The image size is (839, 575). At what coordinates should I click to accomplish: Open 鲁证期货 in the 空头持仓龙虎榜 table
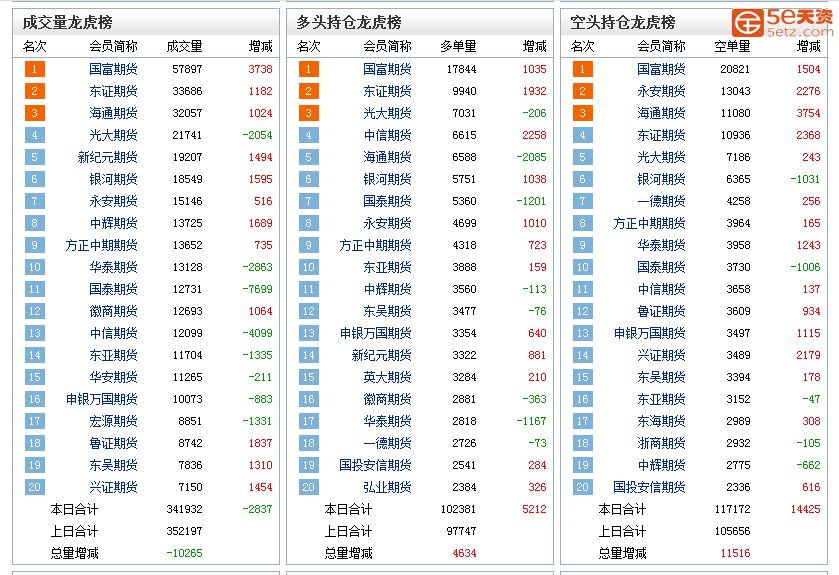pyautogui.click(x=661, y=311)
